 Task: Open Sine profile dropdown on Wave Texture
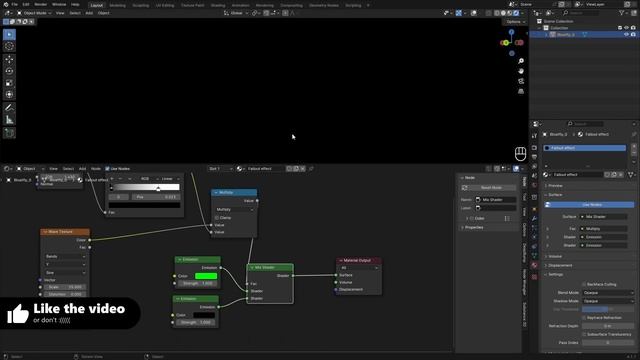(x=65, y=272)
